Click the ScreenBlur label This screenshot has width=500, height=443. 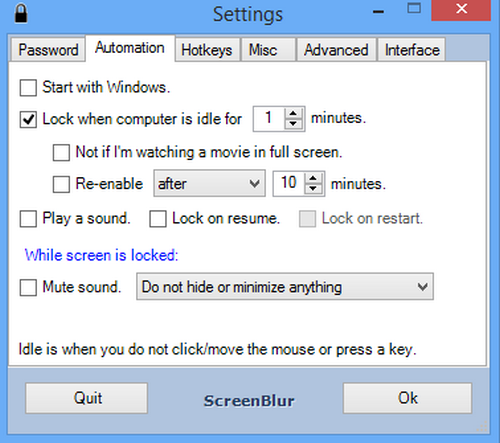[249, 401]
